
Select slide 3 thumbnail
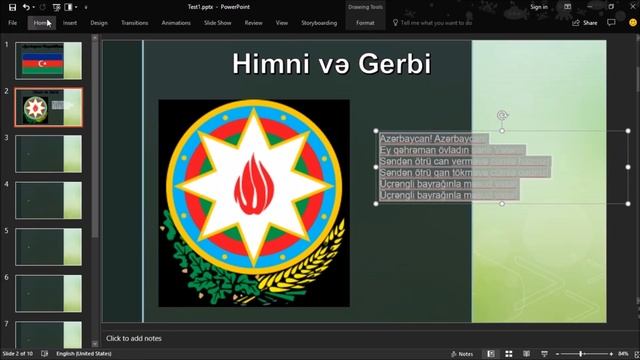49,154
